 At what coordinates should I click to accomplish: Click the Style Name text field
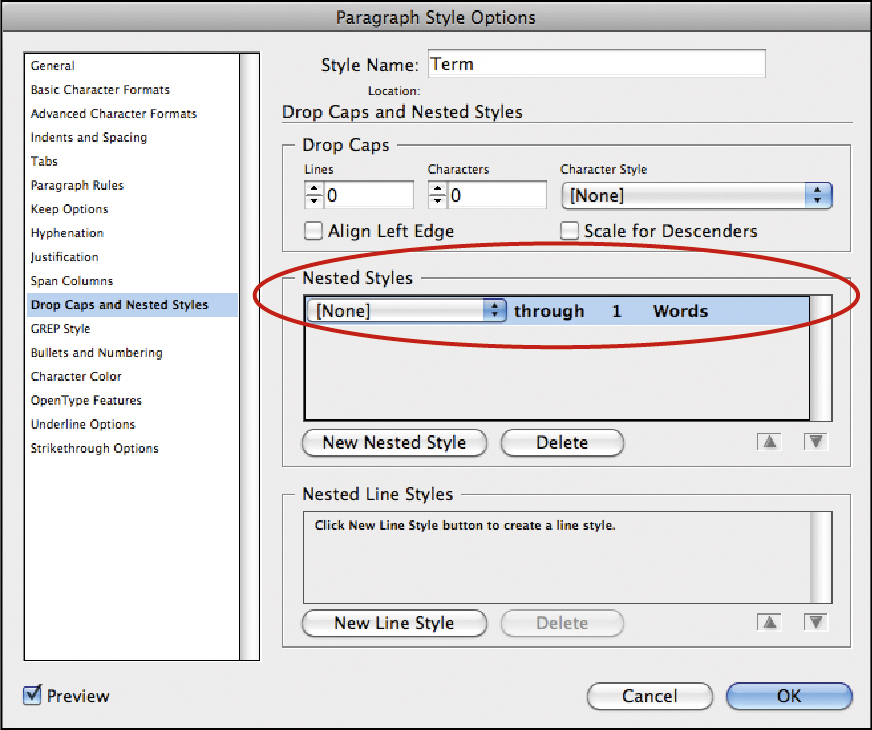(x=596, y=64)
